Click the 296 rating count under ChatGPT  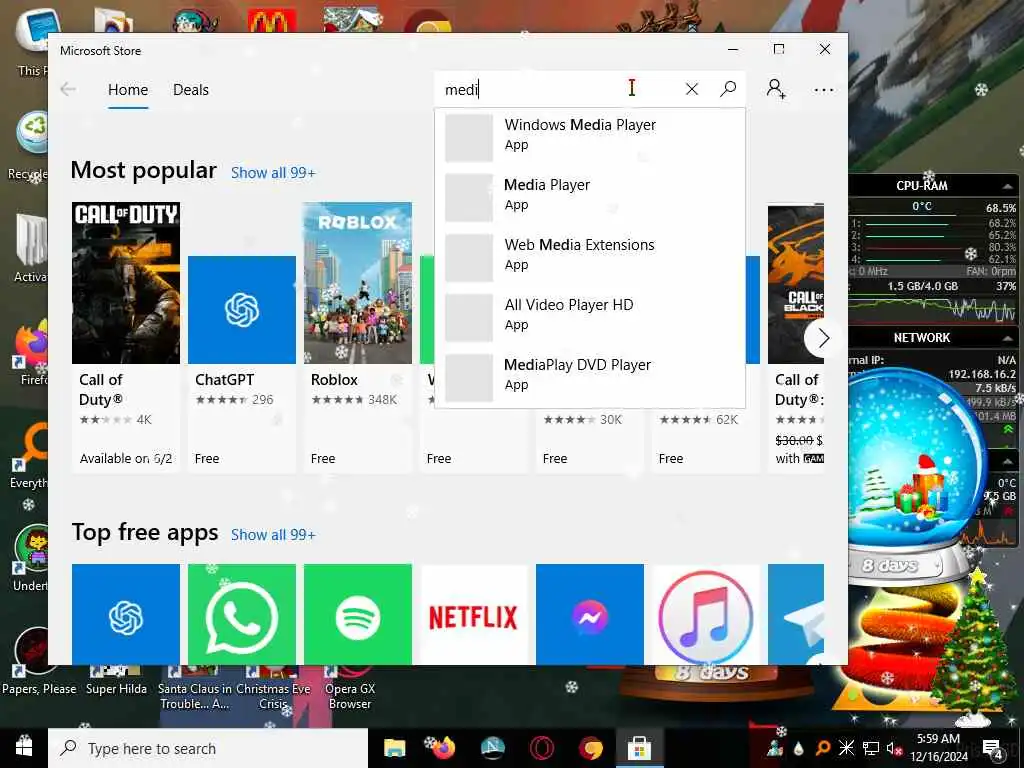pos(263,400)
